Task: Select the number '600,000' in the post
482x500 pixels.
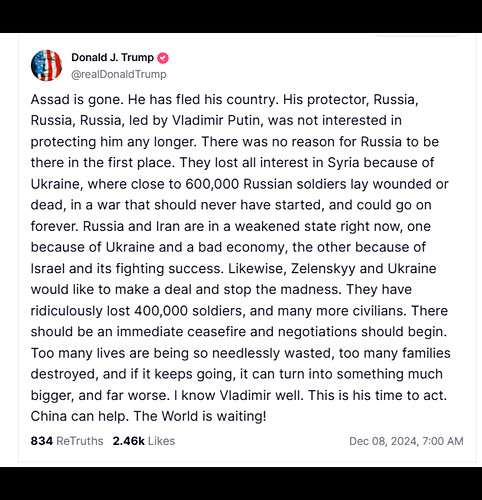Action: click(x=212, y=184)
